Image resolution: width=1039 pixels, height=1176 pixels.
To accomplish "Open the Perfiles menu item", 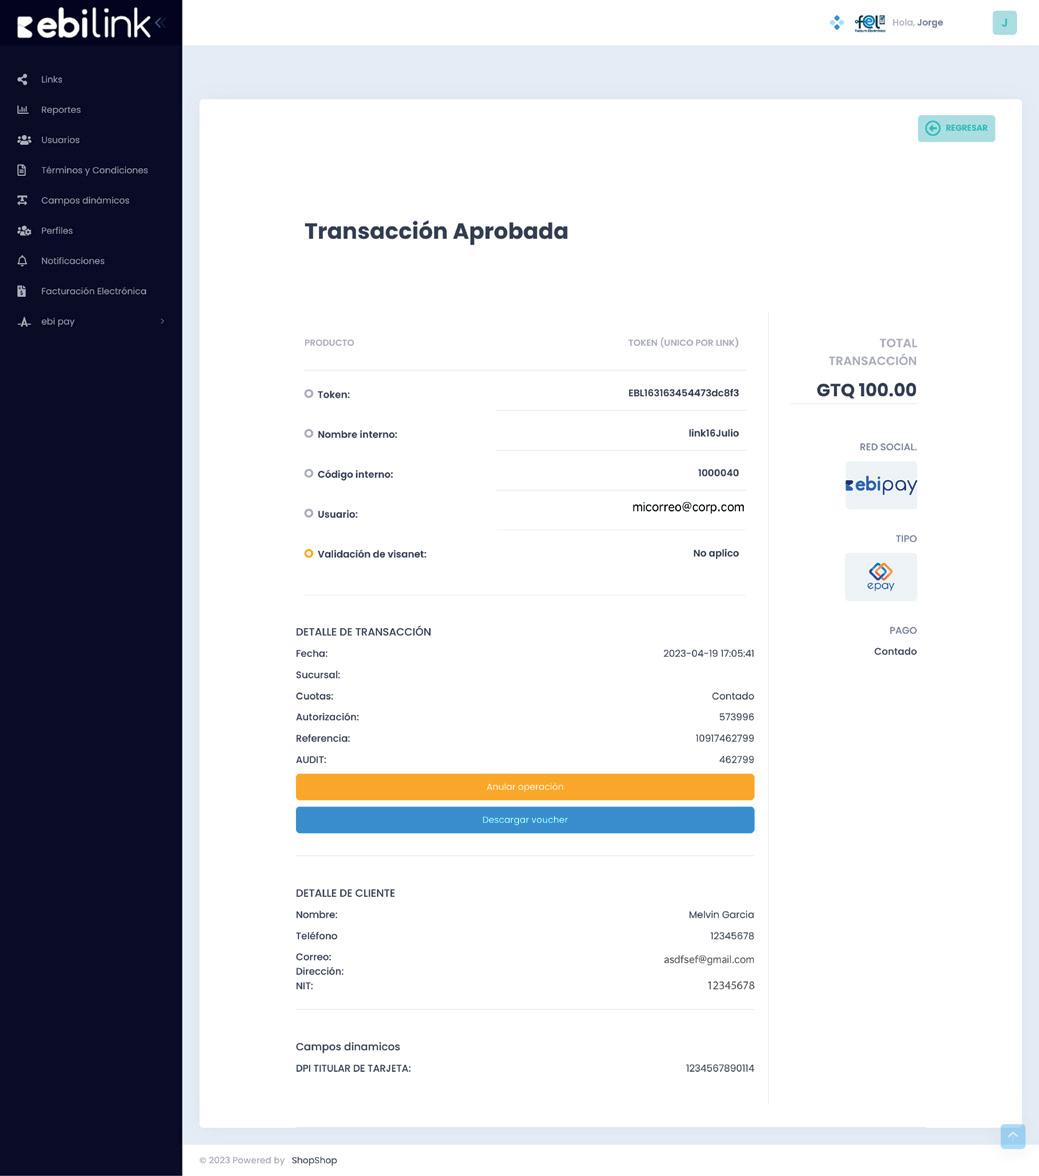I will [x=57, y=231].
